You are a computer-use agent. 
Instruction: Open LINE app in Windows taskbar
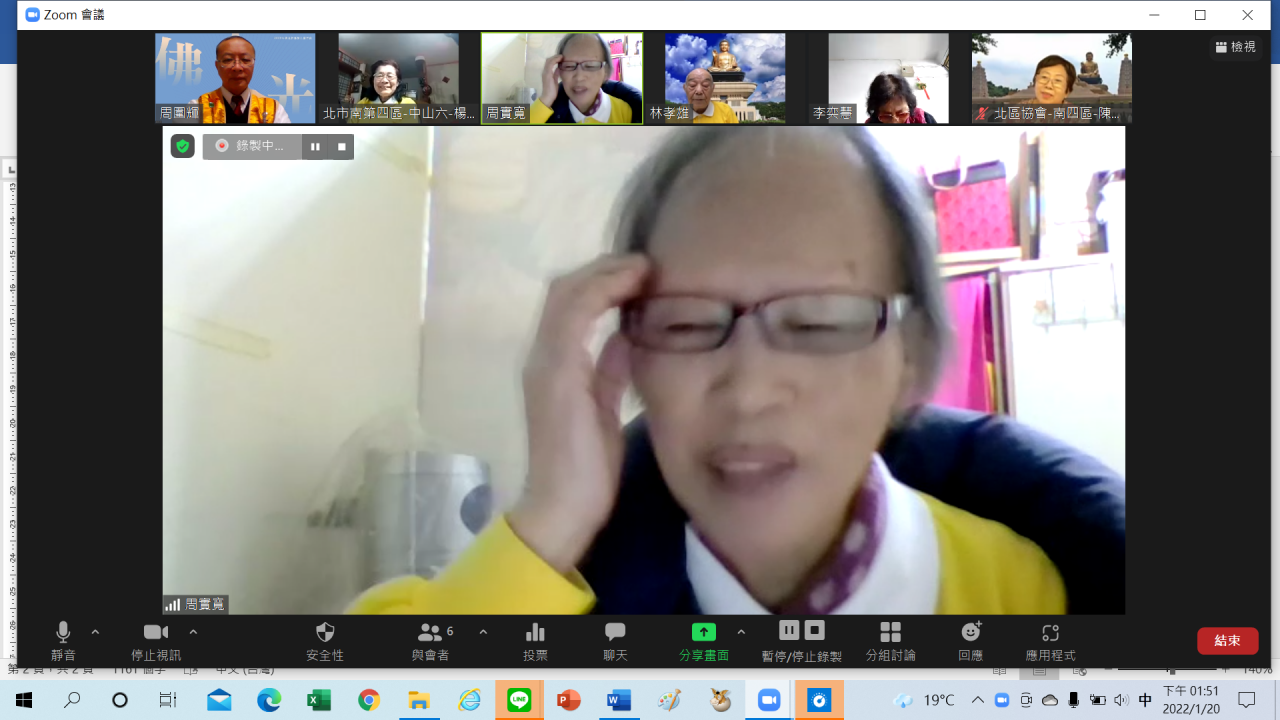coord(519,700)
